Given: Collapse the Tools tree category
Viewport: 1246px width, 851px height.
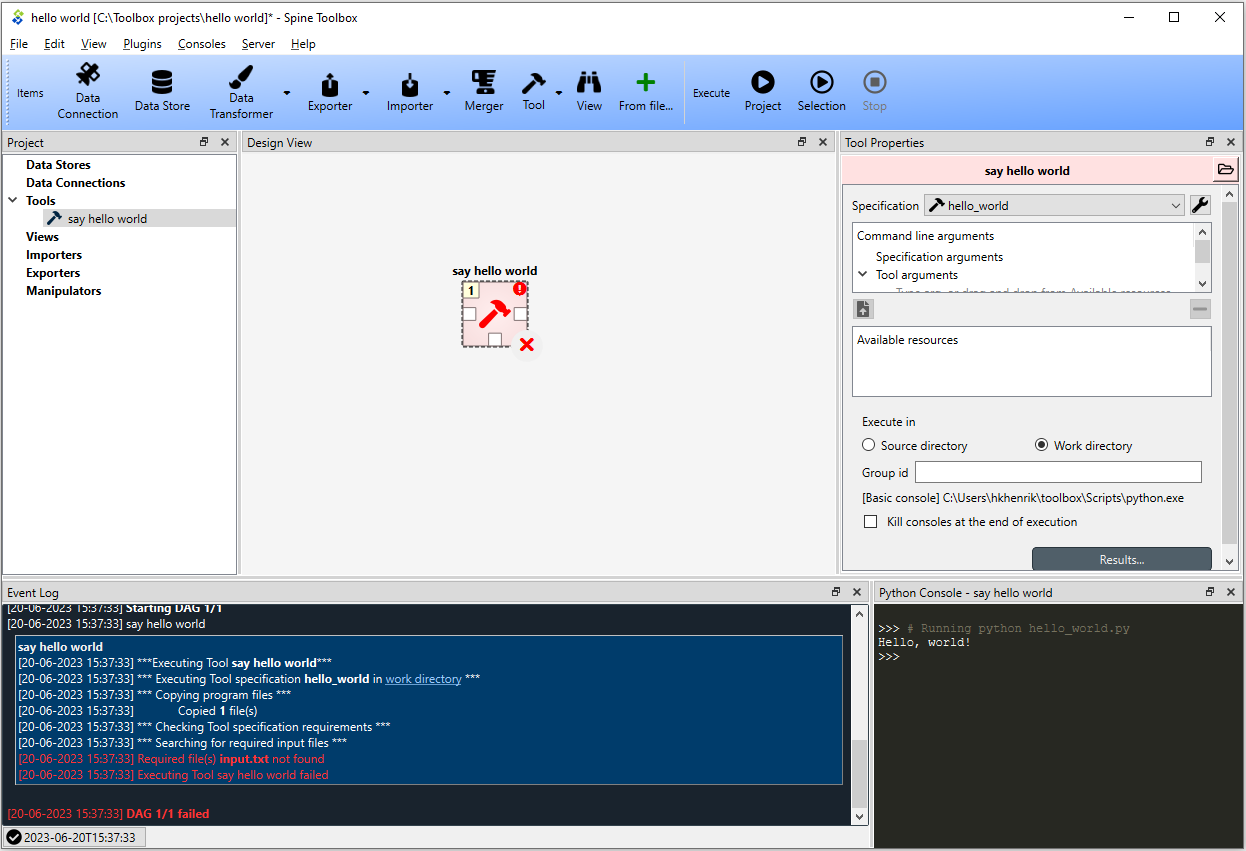Looking at the screenshot, I should point(13,201).
